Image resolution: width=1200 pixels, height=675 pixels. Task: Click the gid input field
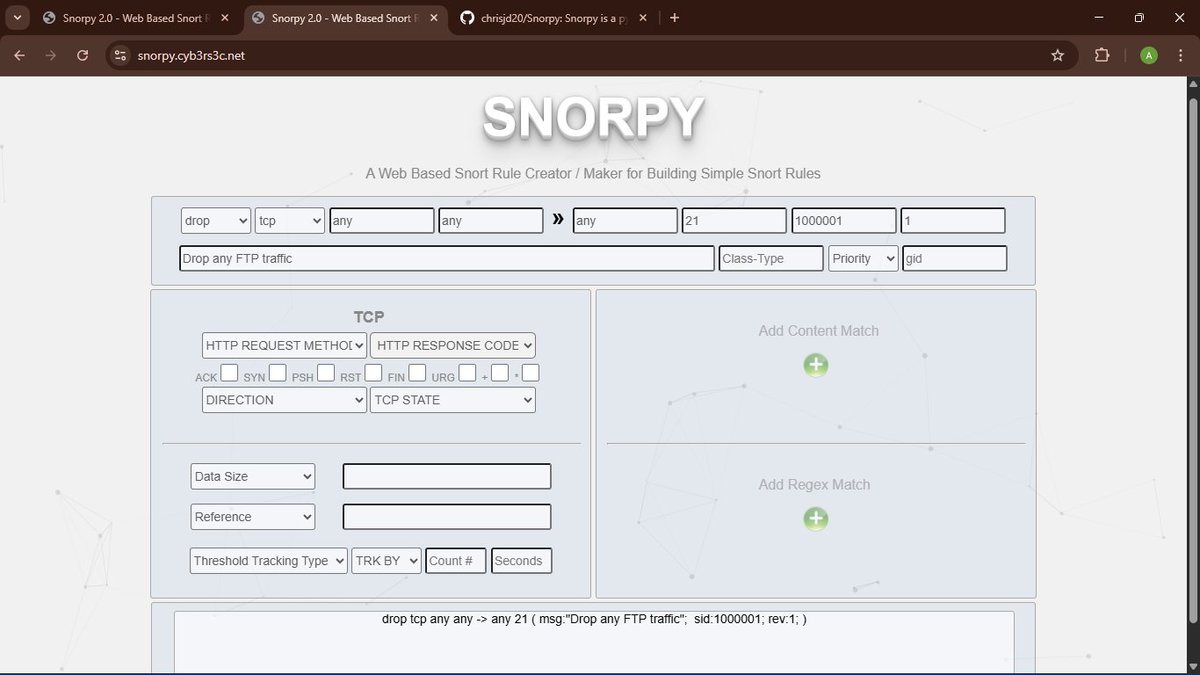954,258
